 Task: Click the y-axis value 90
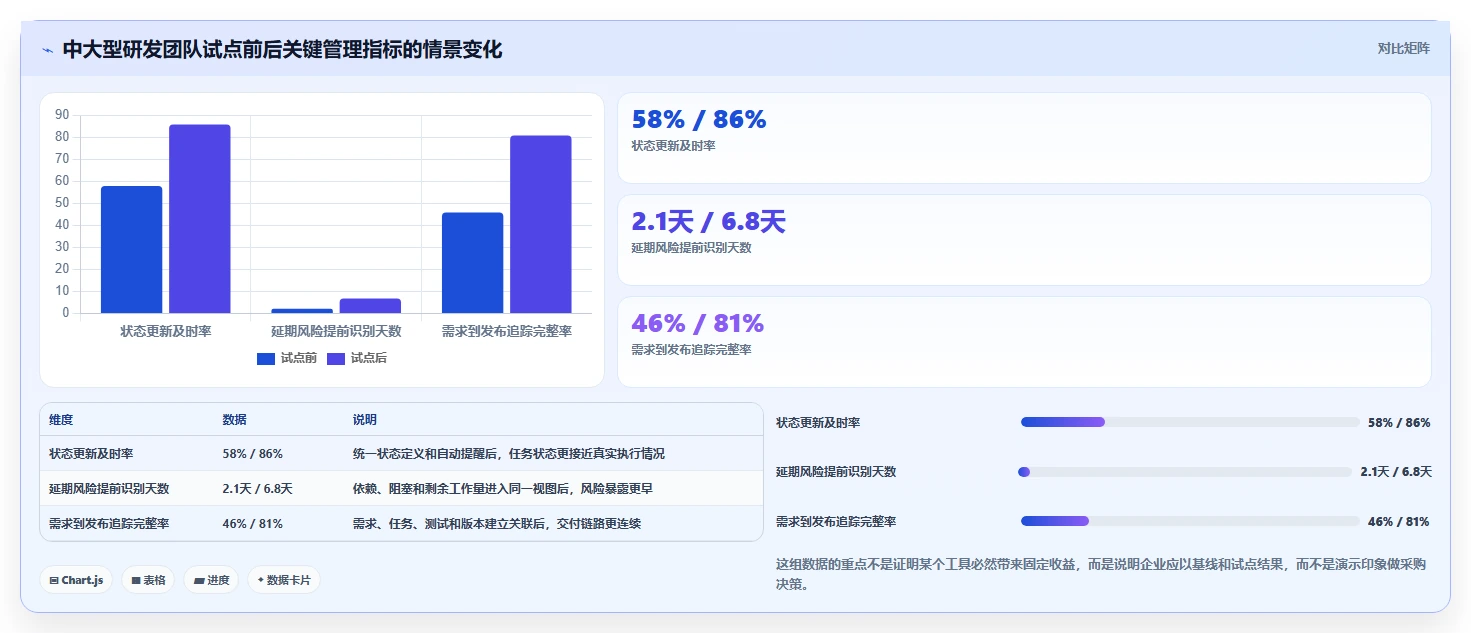tap(62, 115)
